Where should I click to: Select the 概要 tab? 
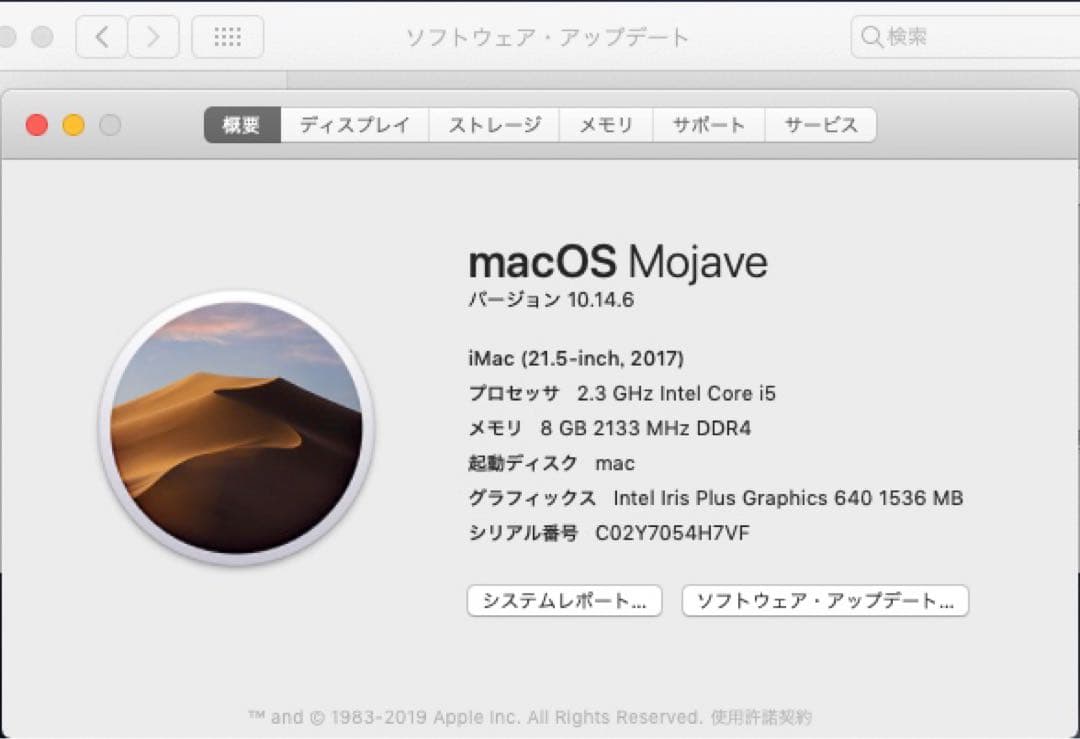coord(242,125)
